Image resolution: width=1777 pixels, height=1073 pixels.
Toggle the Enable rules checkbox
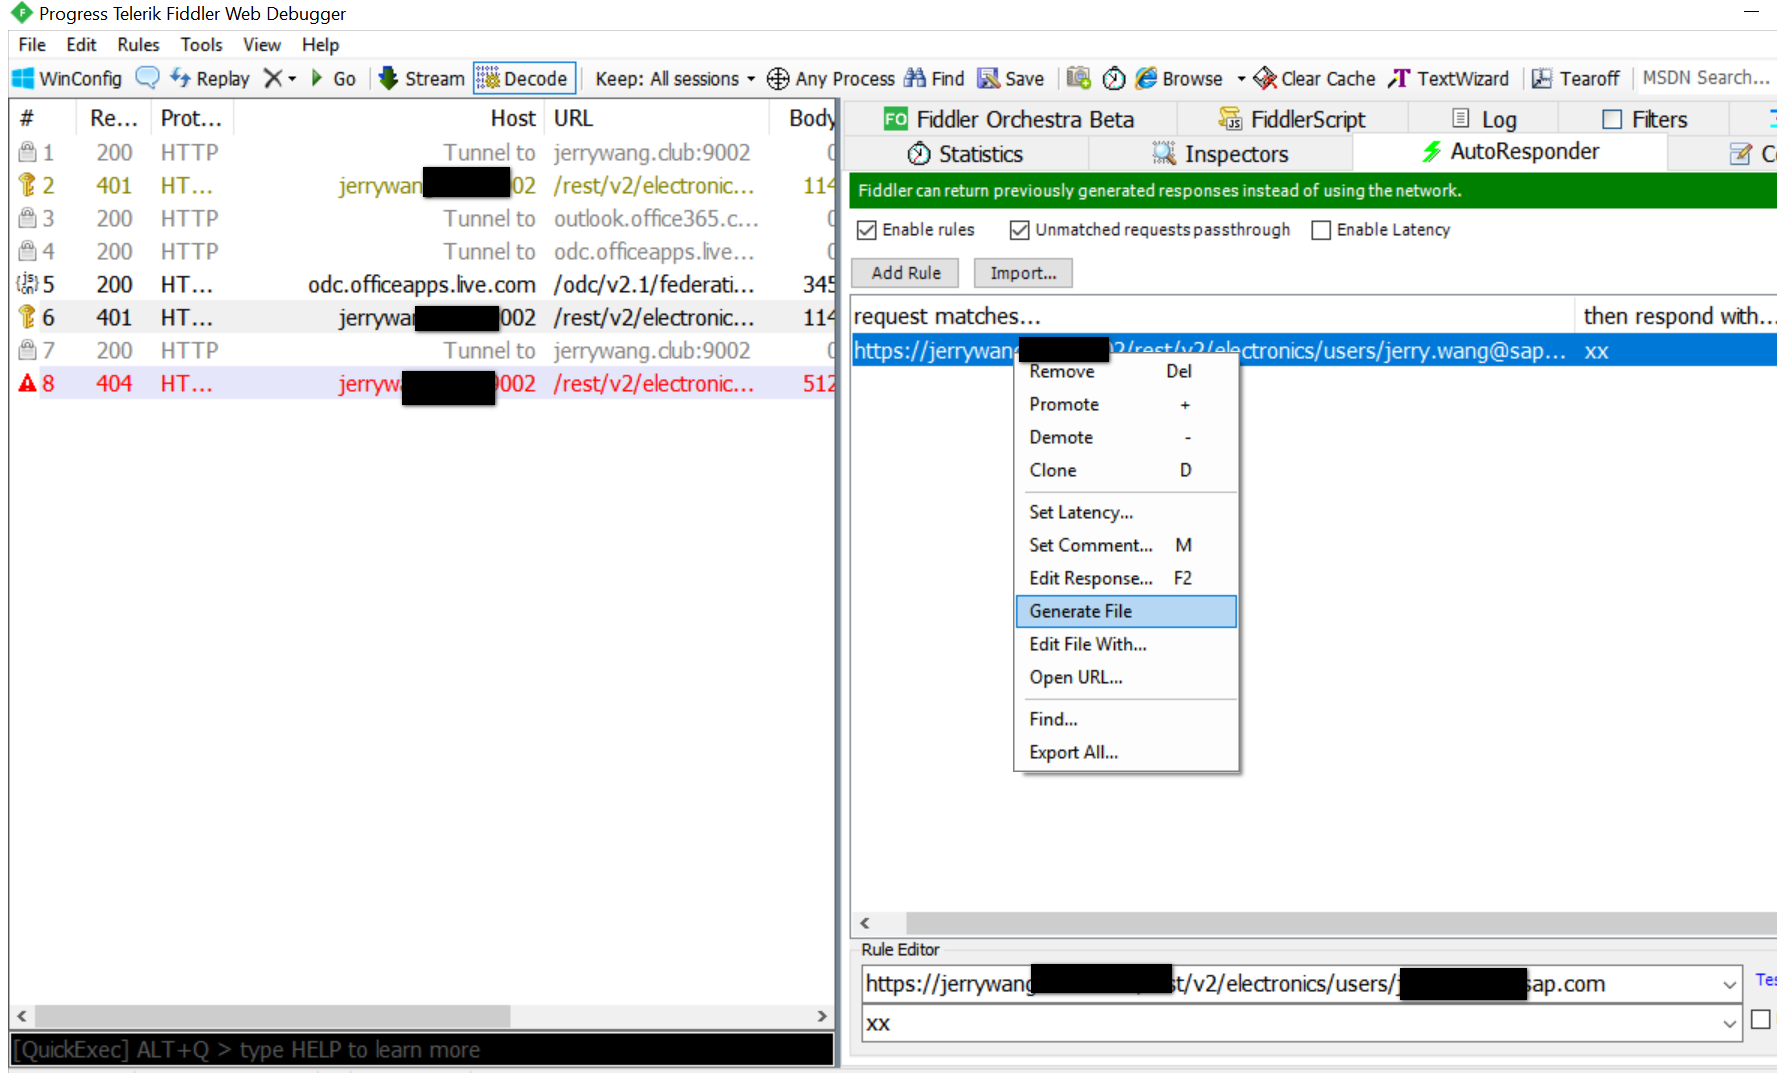point(867,230)
